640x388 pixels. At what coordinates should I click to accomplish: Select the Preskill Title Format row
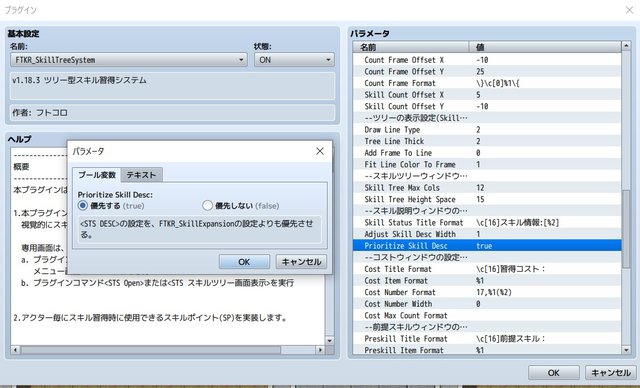tap(487, 339)
